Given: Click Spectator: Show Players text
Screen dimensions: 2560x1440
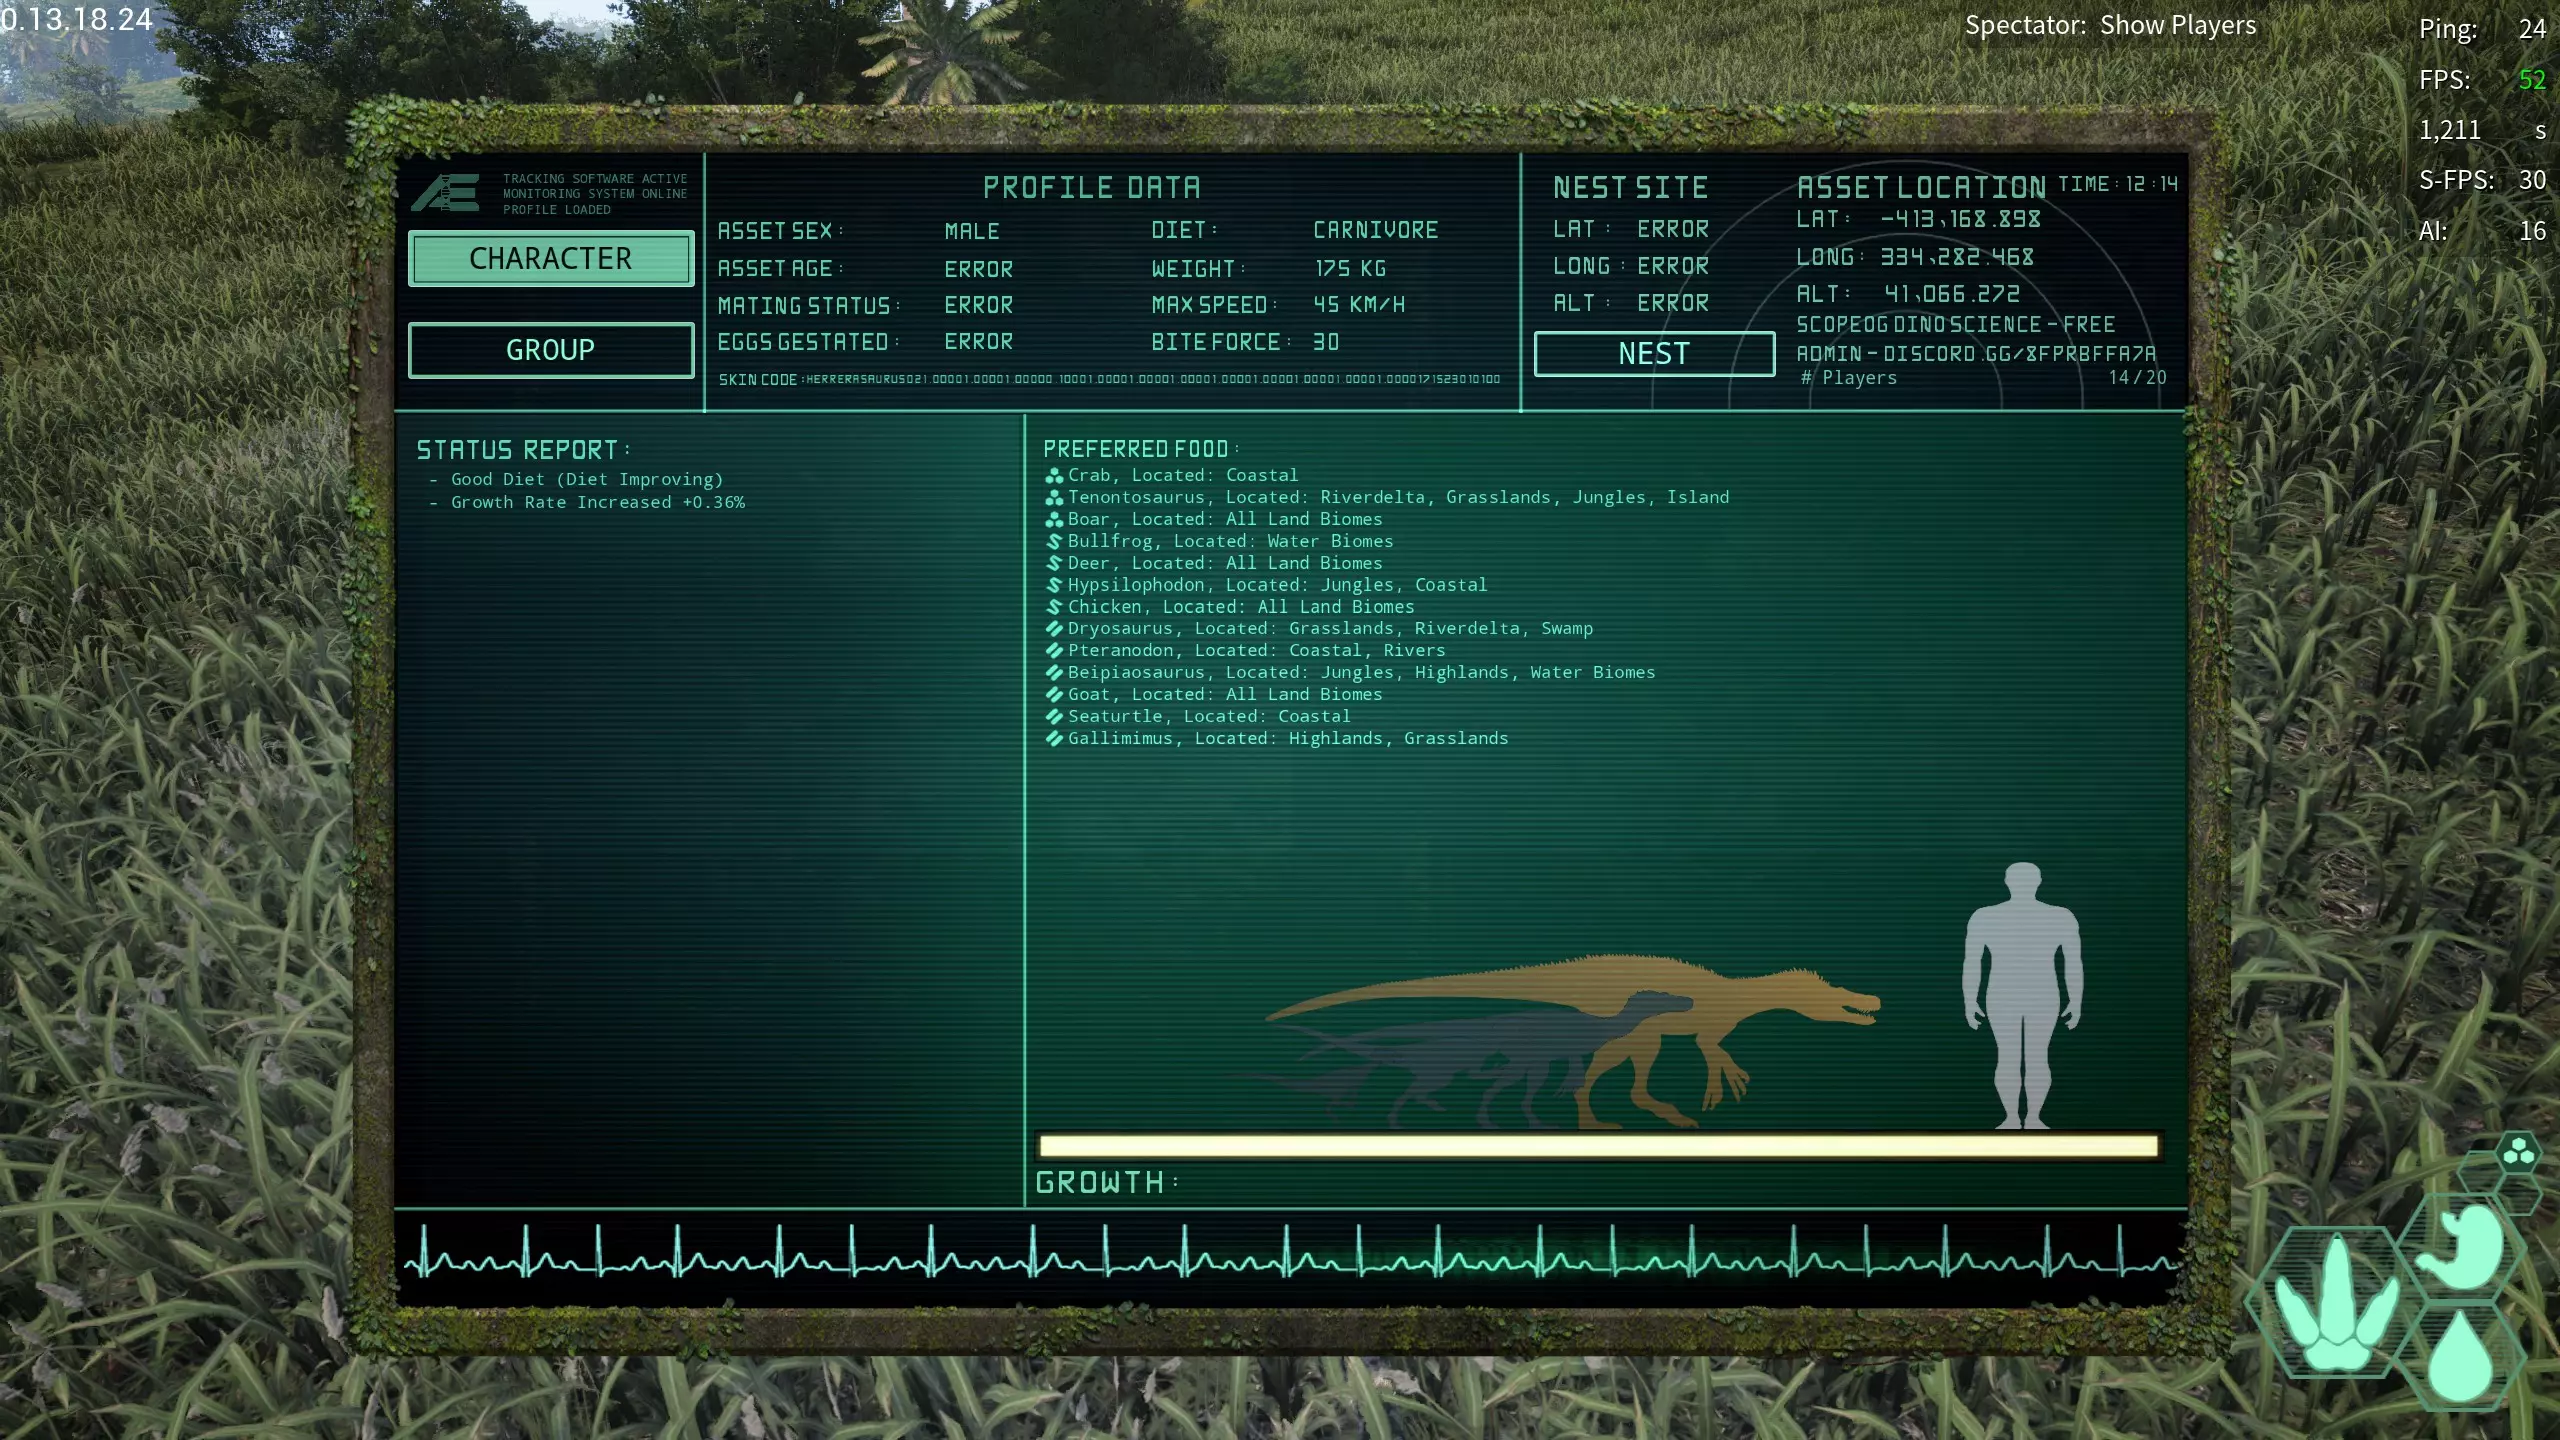Looking at the screenshot, I should point(2110,26).
